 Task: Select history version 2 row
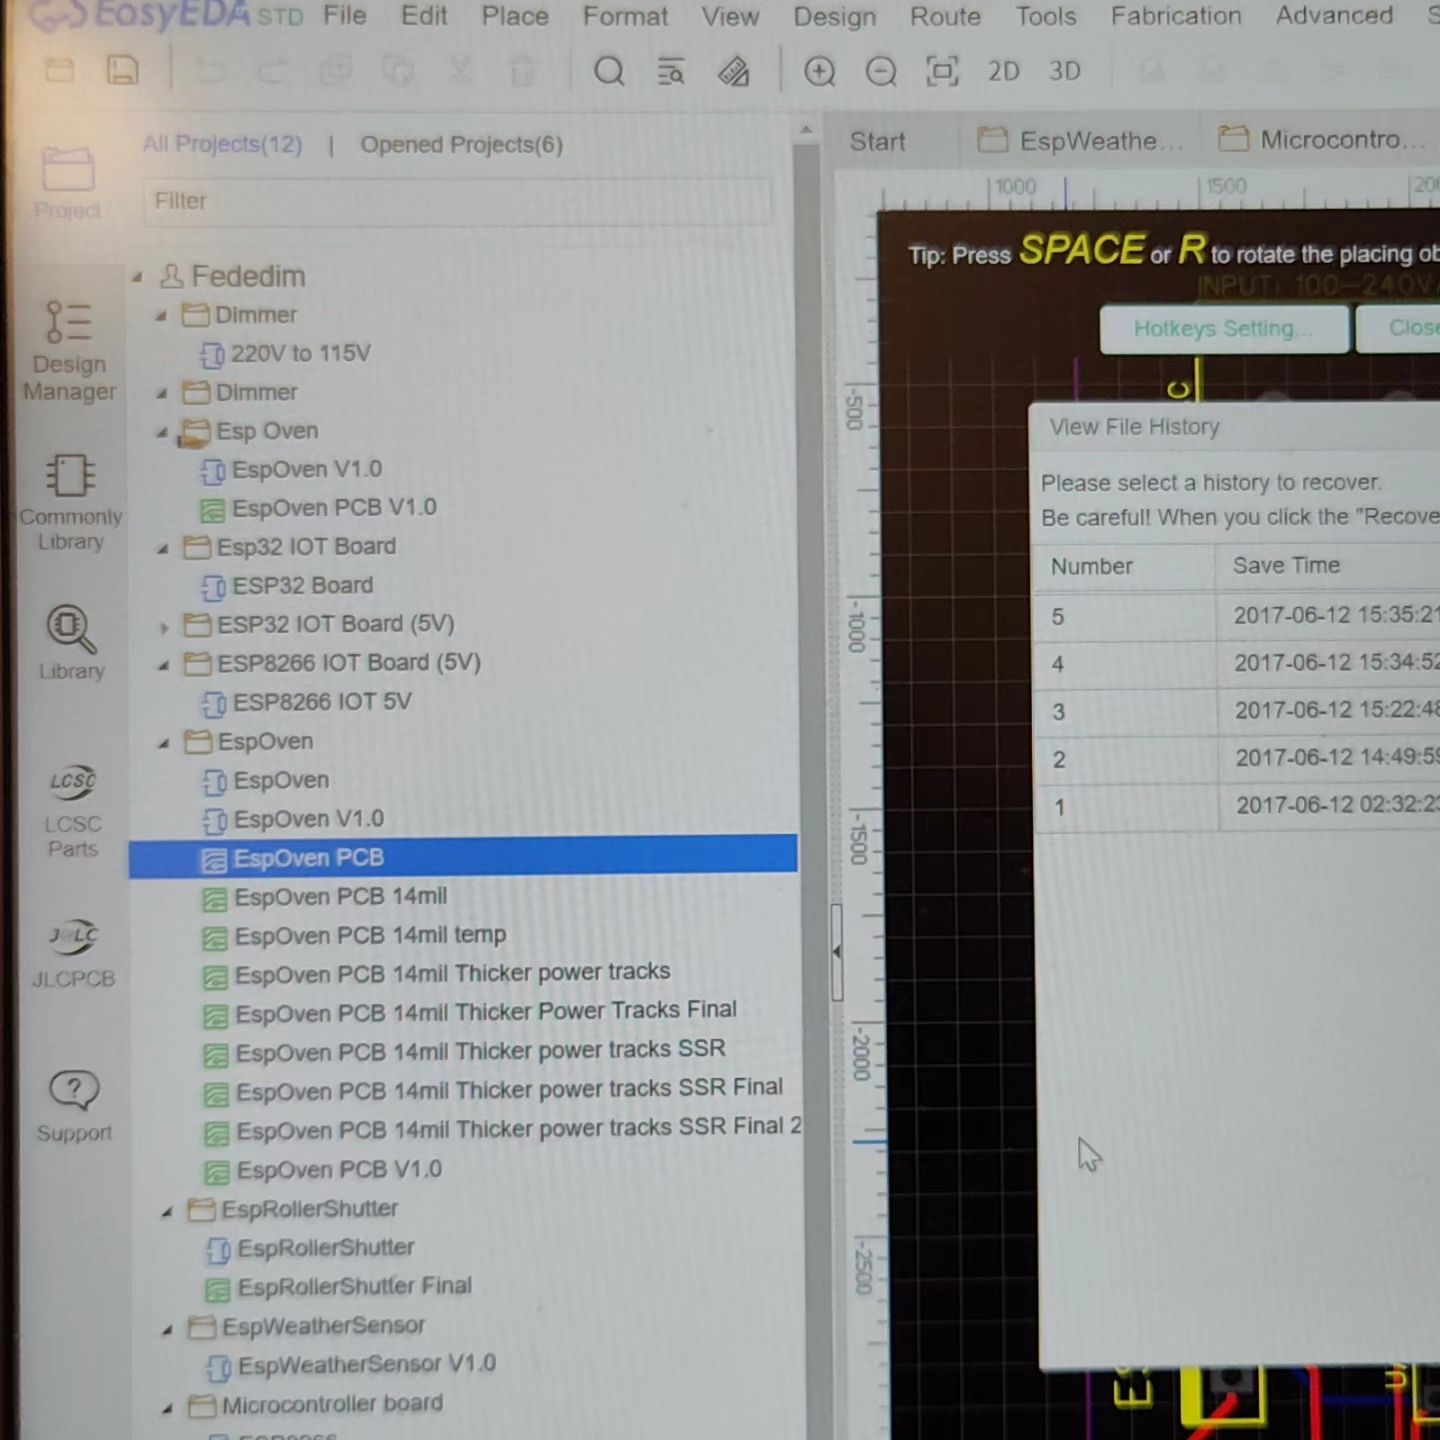pos(1237,759)
